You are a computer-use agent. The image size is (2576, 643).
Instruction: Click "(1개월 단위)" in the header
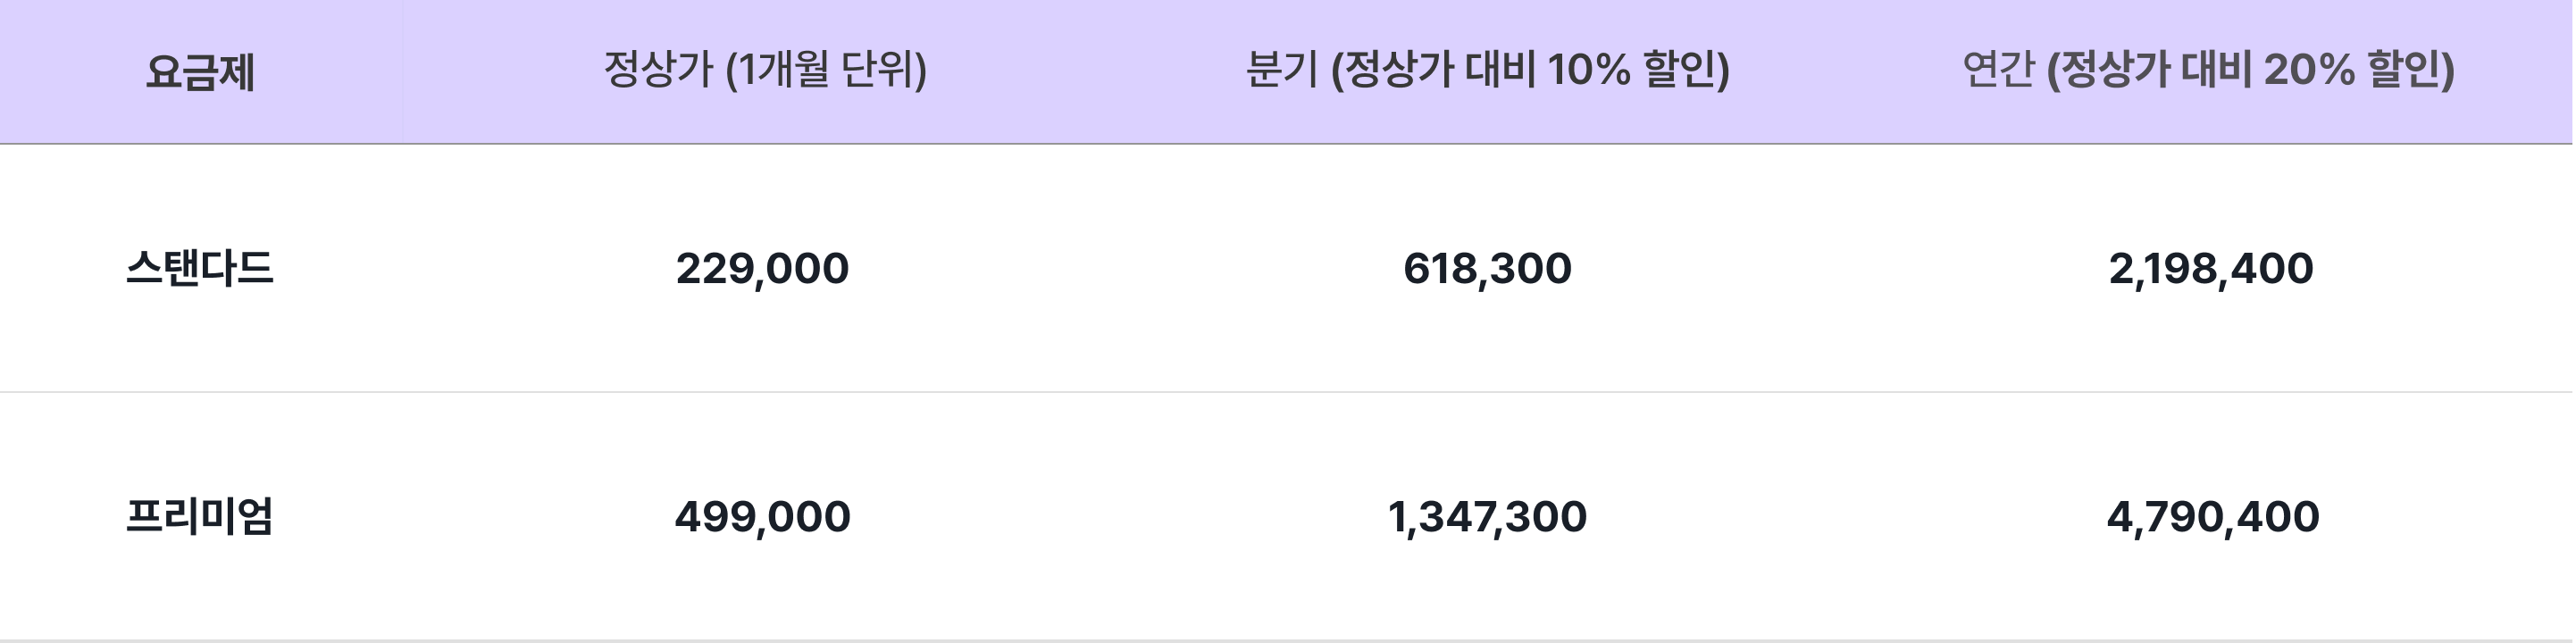coord(826,70)
